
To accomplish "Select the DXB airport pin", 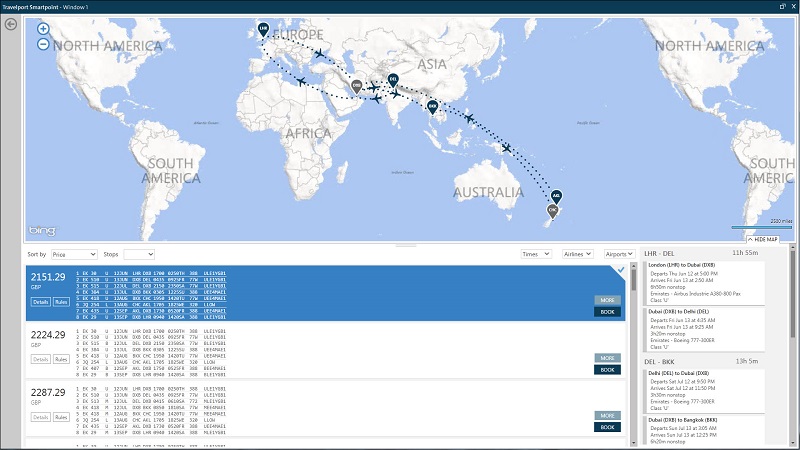I will click(x=357, y=86).
